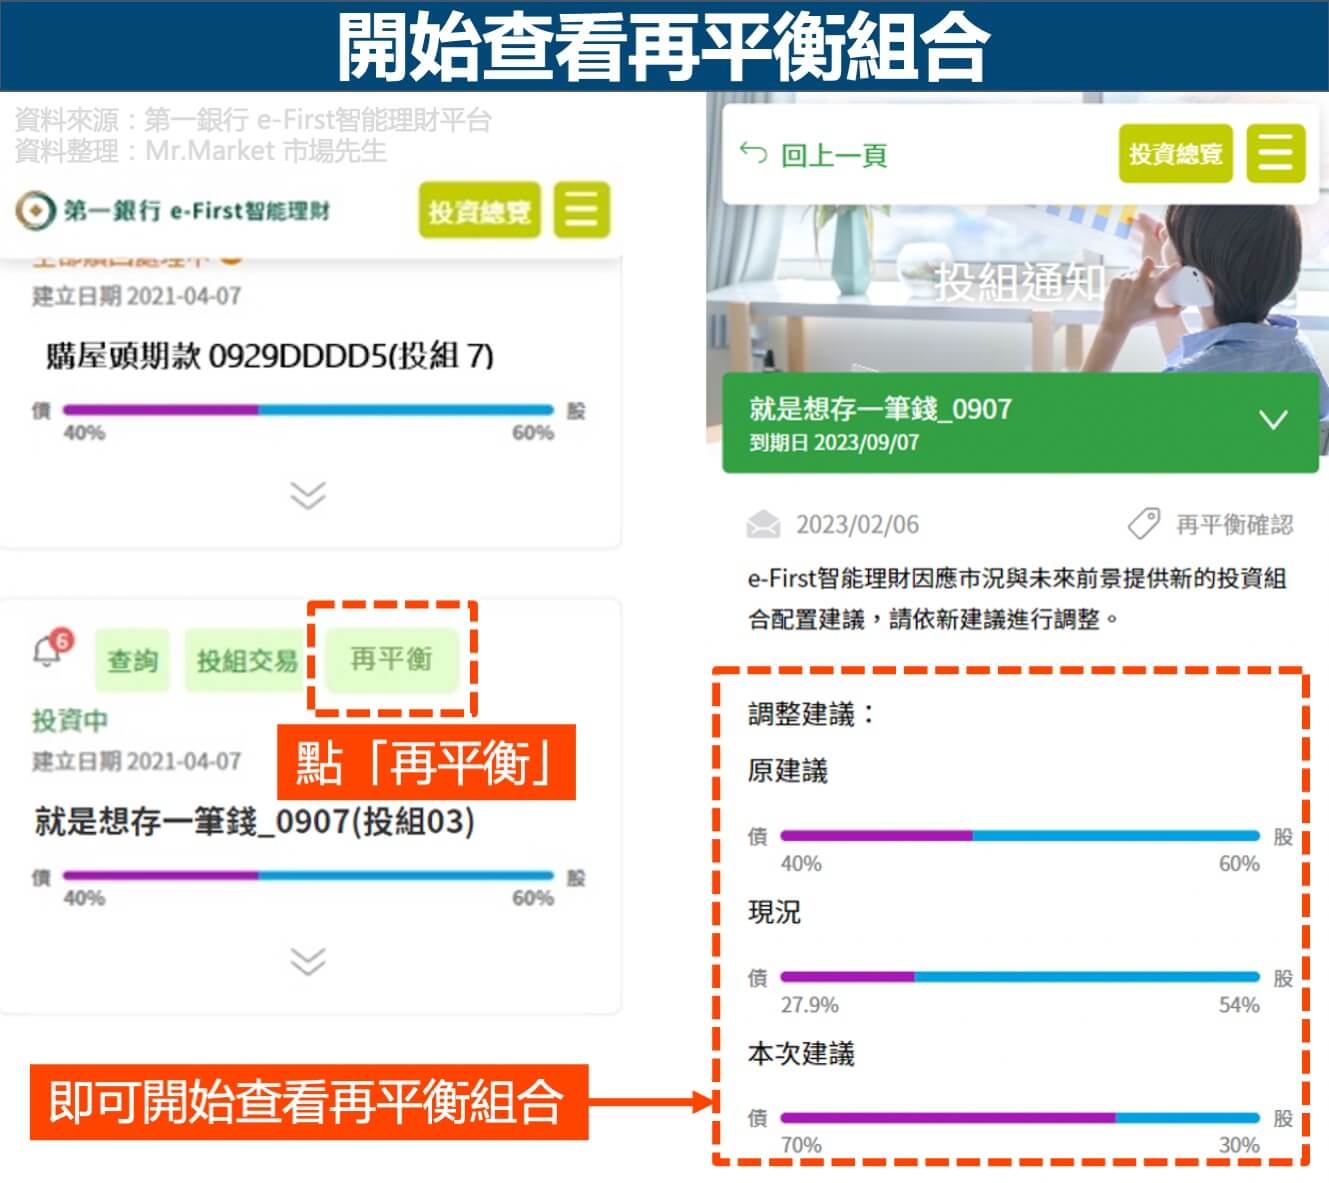Screen dimensions: 1329x1183
Task: Click the 投資中 status text
Action: tap(70, 720)
